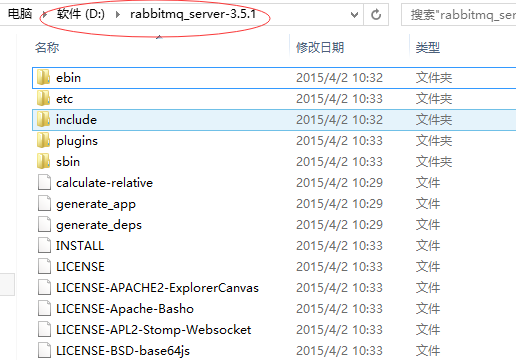Click LICENSE-Apache-Basho file icon
The height and width of the screenshot is (360, 516).
[44, 308]
